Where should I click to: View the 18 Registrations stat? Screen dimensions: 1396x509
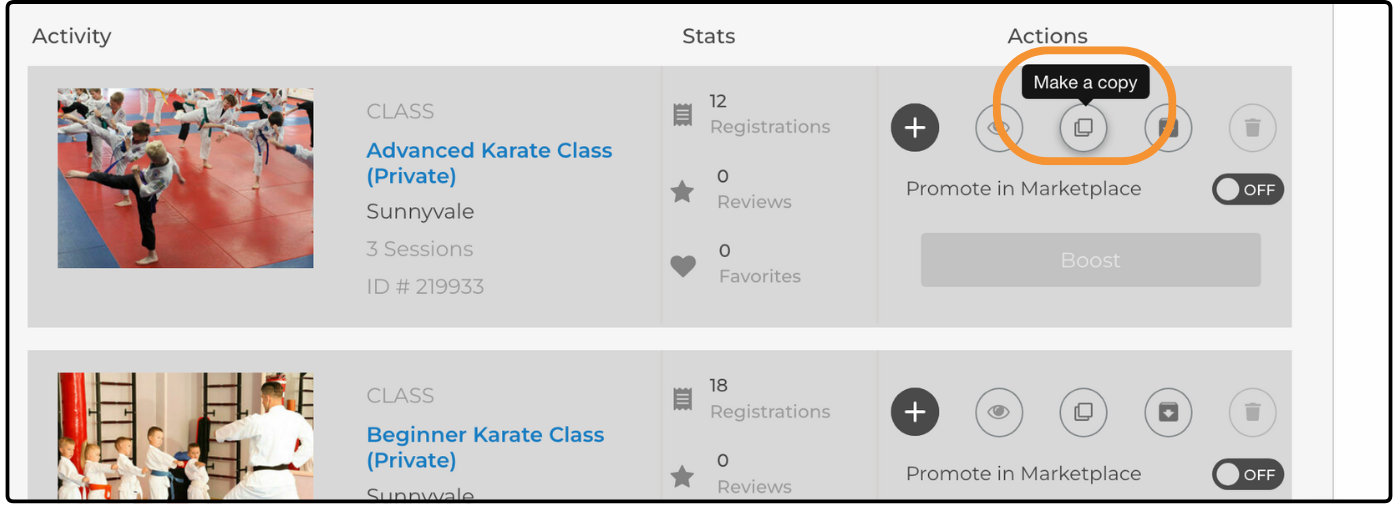769,398
